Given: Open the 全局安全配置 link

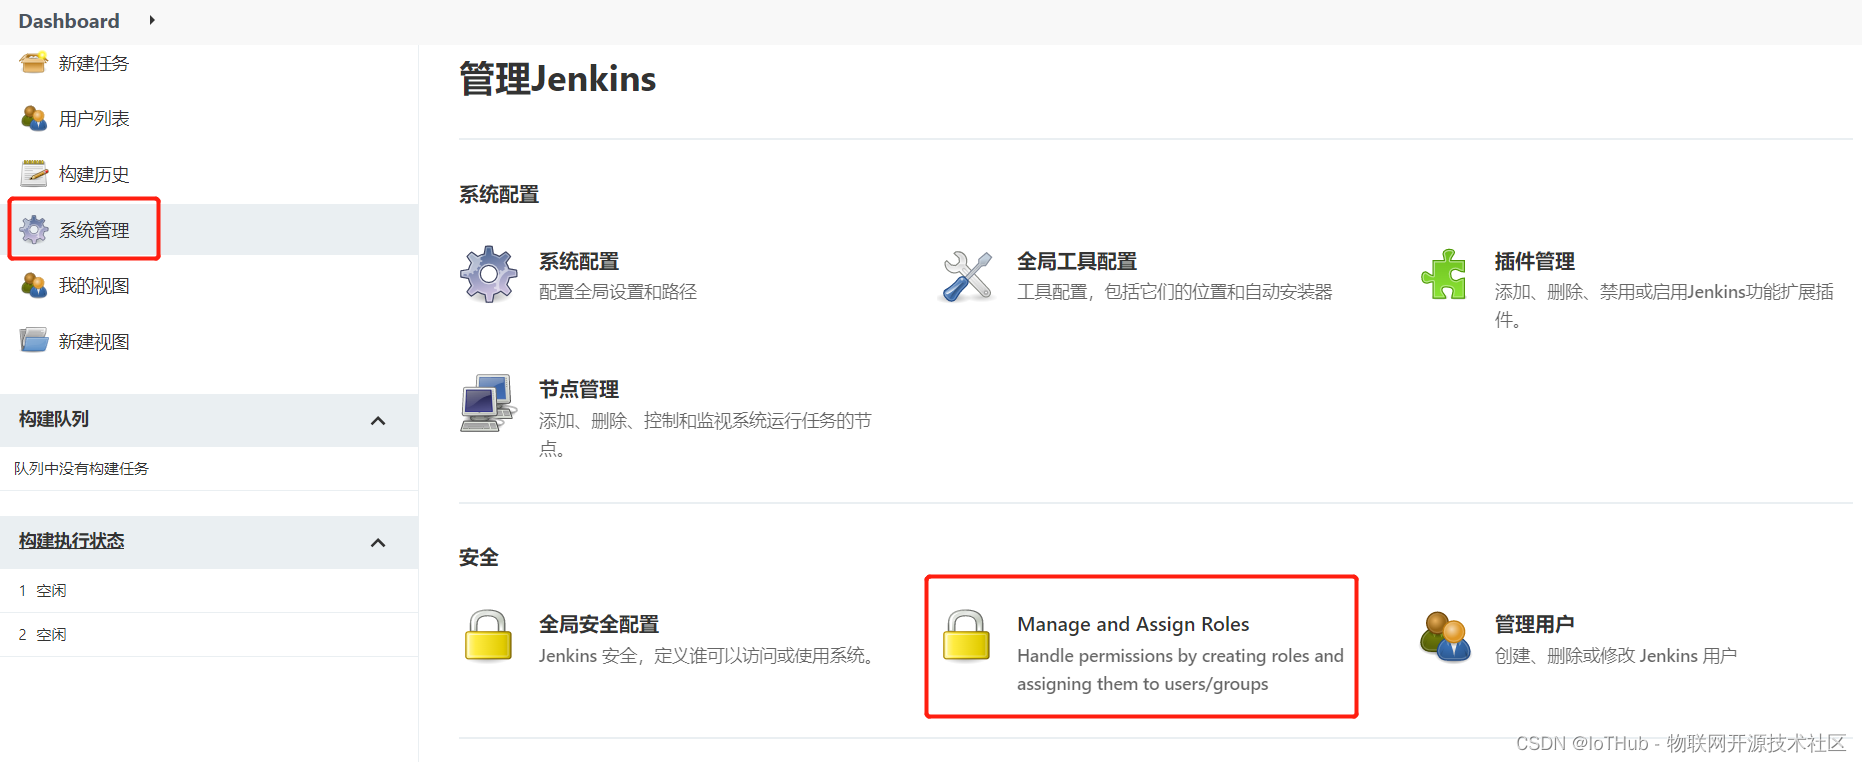Looking at the screenshot, I should [x=599, y=624].
